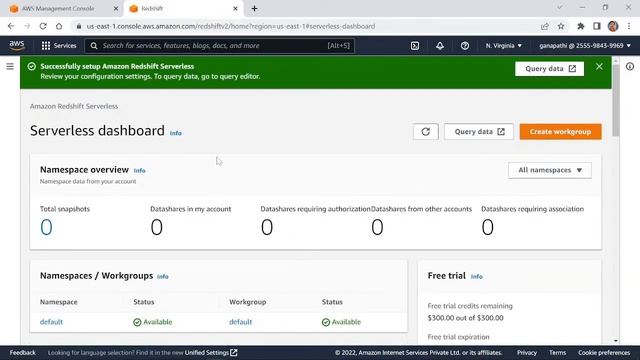This screenshot has width=640, height=360.
Task: Select the N. Virginia region dropdown
Action: coord(503,46)
